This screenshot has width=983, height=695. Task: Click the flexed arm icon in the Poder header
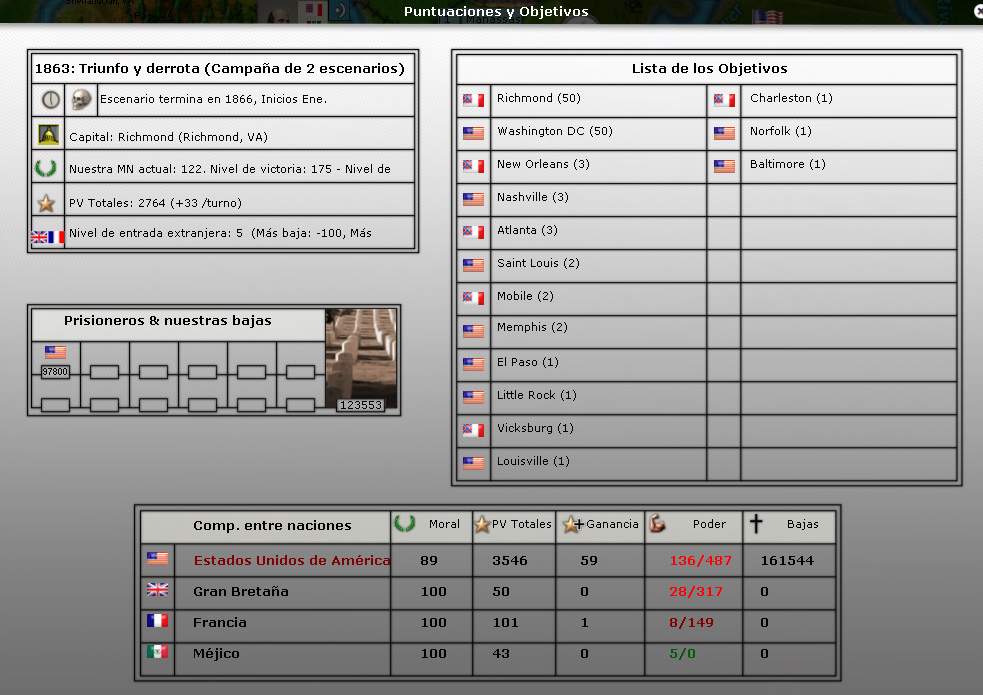pyautogui.click(x=657, y=523)
